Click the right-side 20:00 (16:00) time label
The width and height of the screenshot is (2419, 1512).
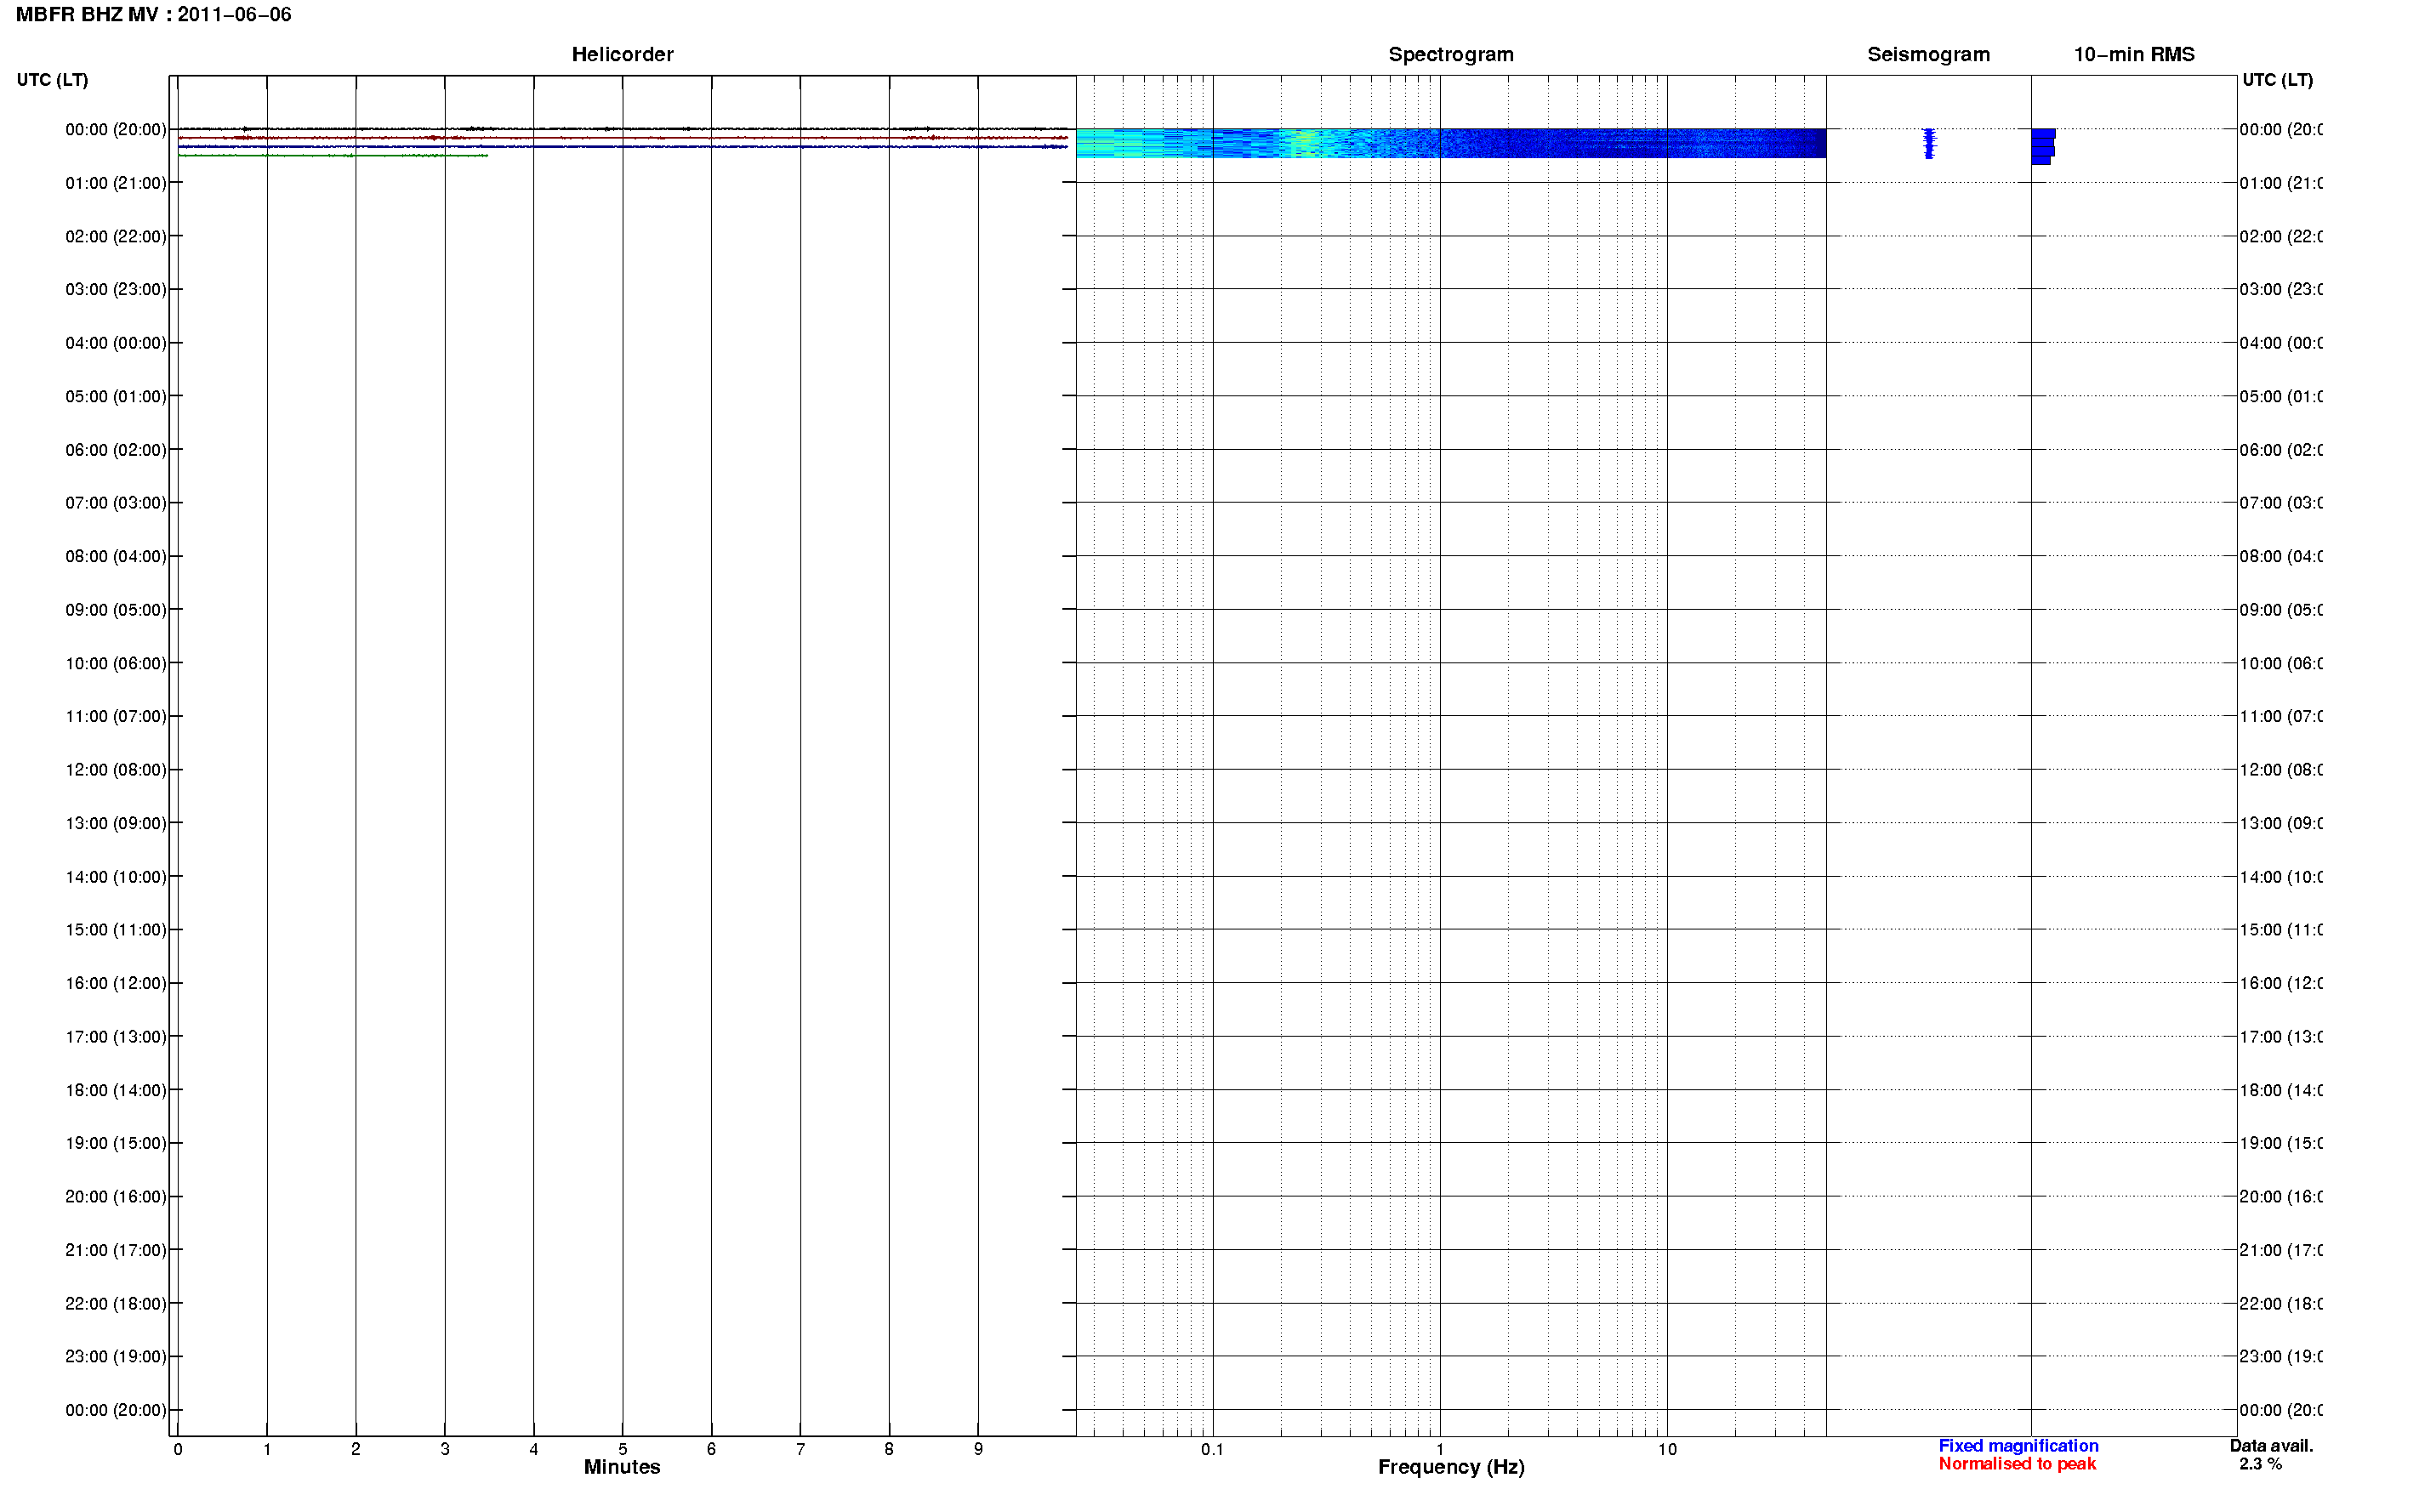click(x=2280, y=1197)
